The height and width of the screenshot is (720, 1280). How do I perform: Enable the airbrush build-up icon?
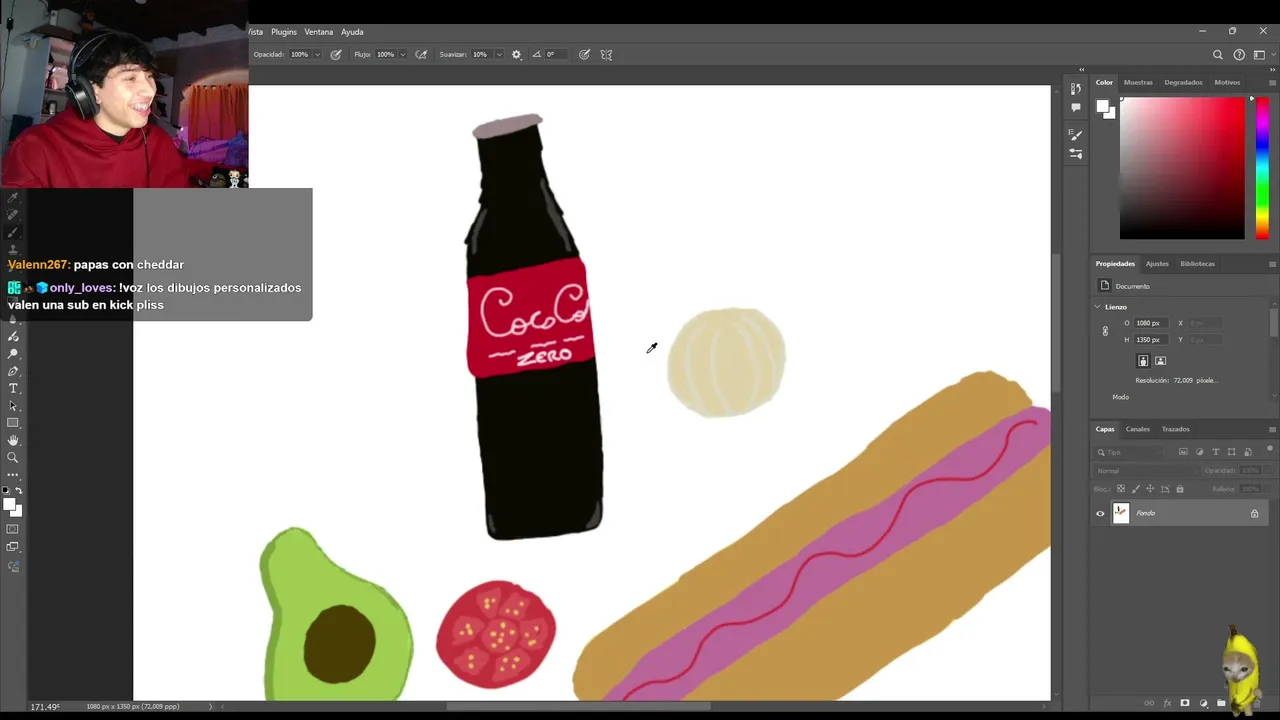[421, 55]
